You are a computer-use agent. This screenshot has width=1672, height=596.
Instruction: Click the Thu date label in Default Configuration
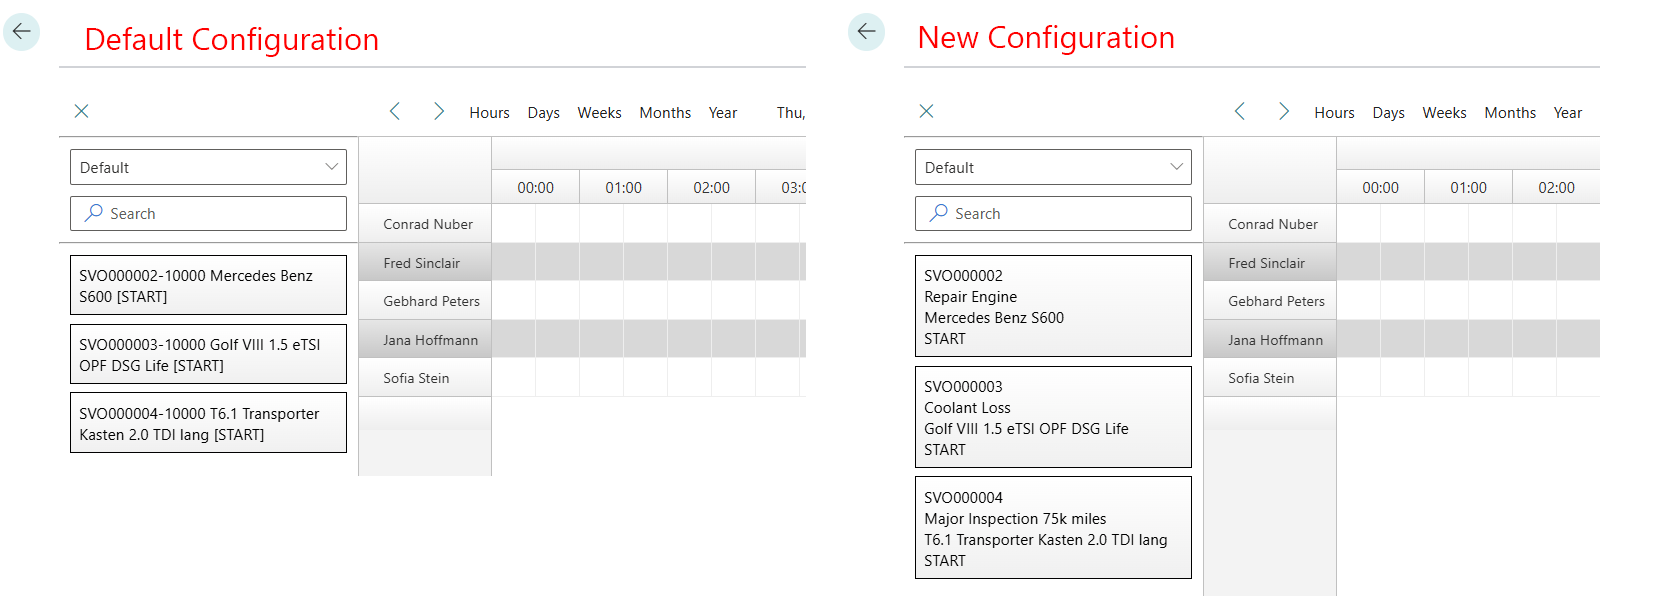[x=791, y=113]
